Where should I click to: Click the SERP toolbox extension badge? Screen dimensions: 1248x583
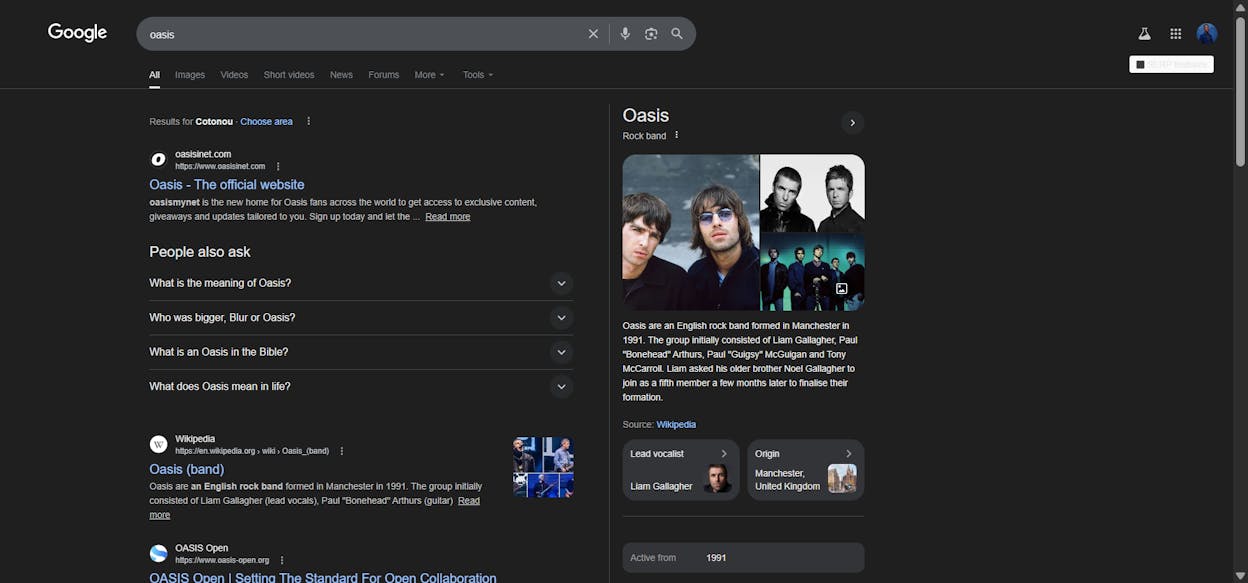click(1171, 64)
